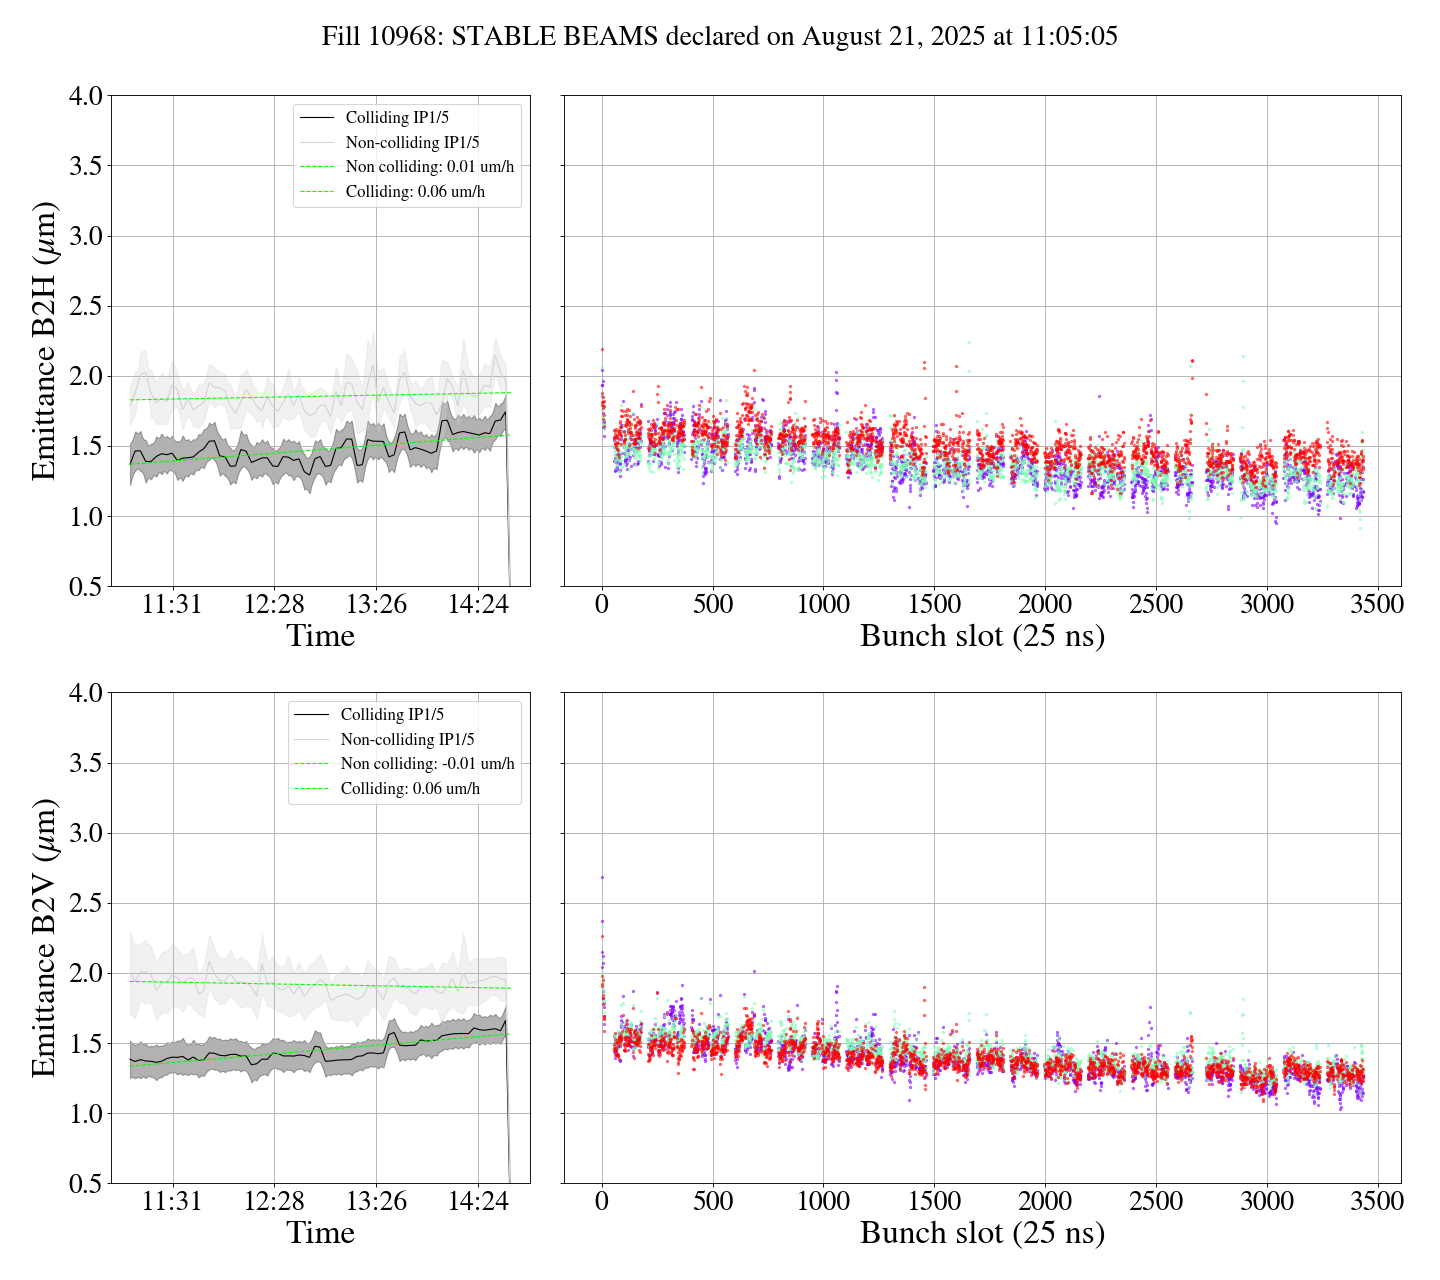Click 'Bunch slot (25 ns)' label under top scatter plot

982,636
